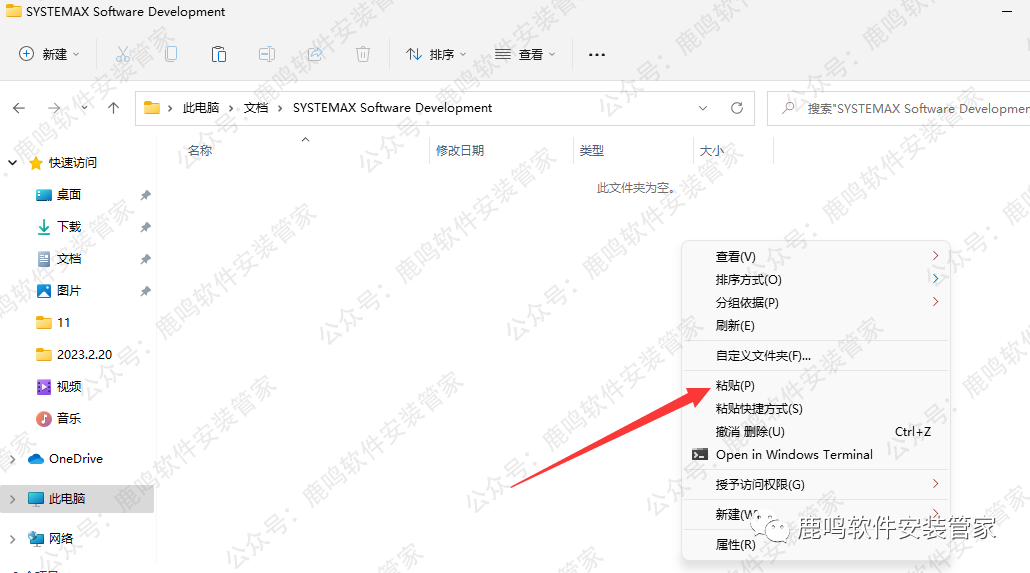The width and height of the screenshot is (1030, 573).
Task: Open the 新建 (New) dropdown button
Action: point(49,54)
